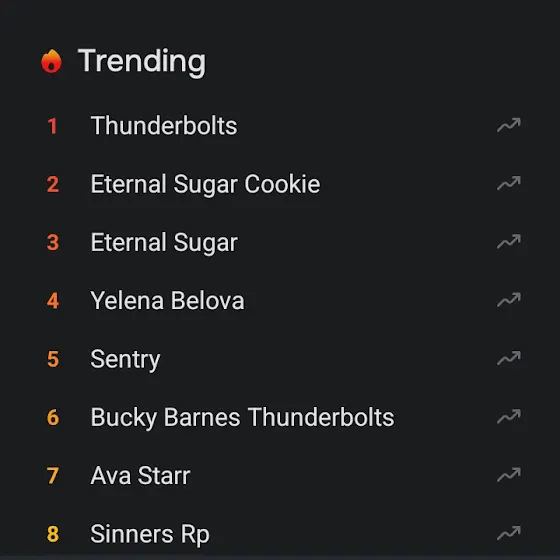Click the trending arrow next to Sentry
The width and height of the screenshot is (560, 560).
click(509, 359)
